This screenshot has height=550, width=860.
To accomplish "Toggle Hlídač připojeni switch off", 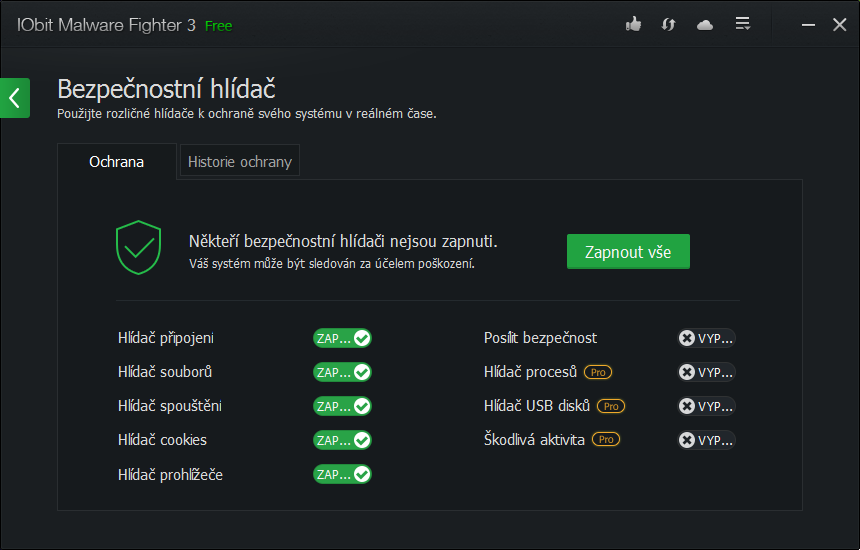I will pyautogui.click(x=342, y=338).
